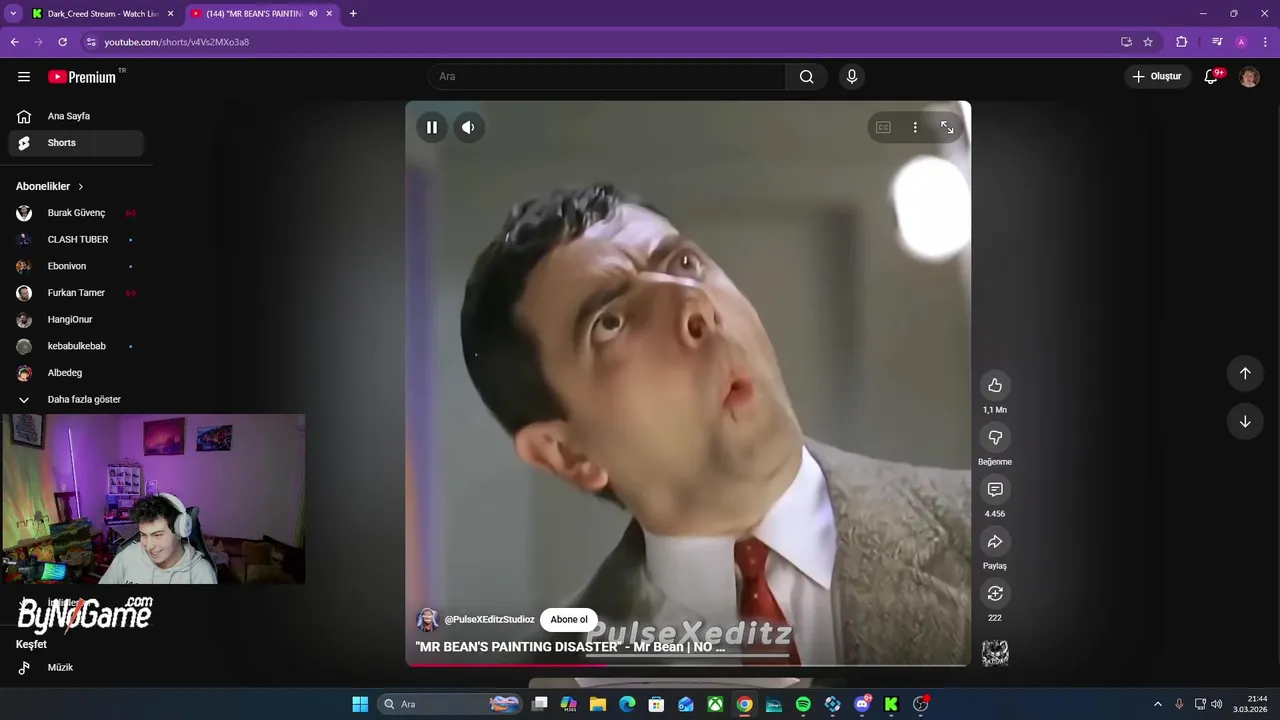The height and width of the screenshot is (720, 1280).
Task: Expand Daha fazla göster list
Action: [76, 400]
